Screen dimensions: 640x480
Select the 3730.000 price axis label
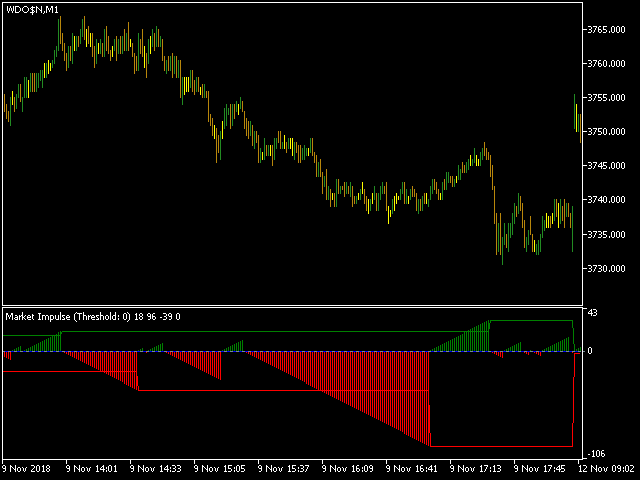pyautogui.click(x=606, y=269)
